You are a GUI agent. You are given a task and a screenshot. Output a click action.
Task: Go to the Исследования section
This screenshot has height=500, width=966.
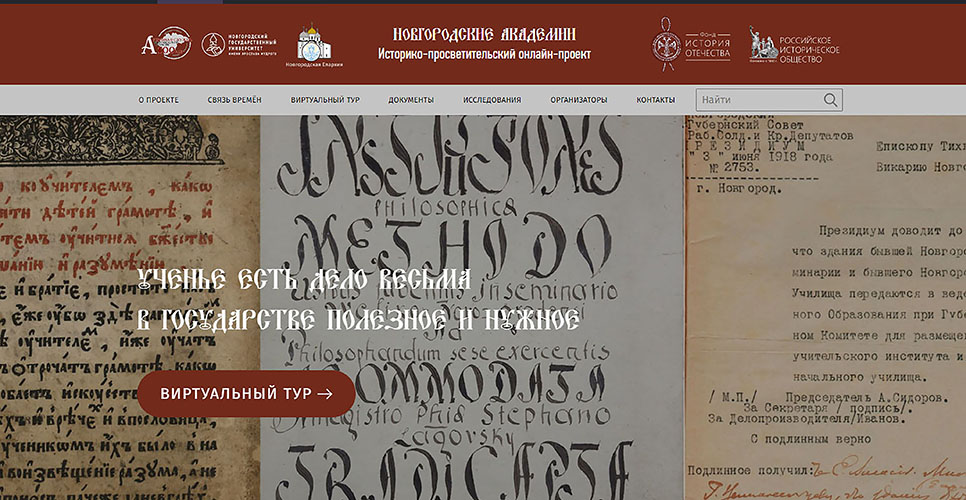[x=492, y=100]
